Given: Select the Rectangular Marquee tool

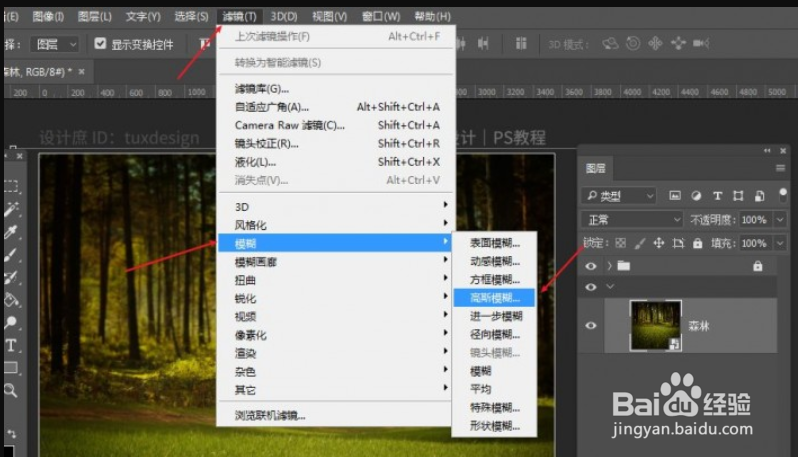Looking at the screenshot, I should pyautogui.click(x=11, y=185).
